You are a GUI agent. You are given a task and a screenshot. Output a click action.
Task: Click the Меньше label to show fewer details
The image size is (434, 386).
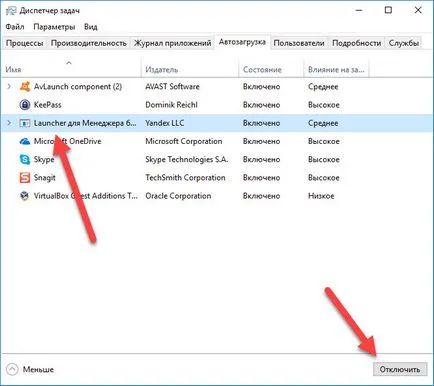(x=38, y=369)
